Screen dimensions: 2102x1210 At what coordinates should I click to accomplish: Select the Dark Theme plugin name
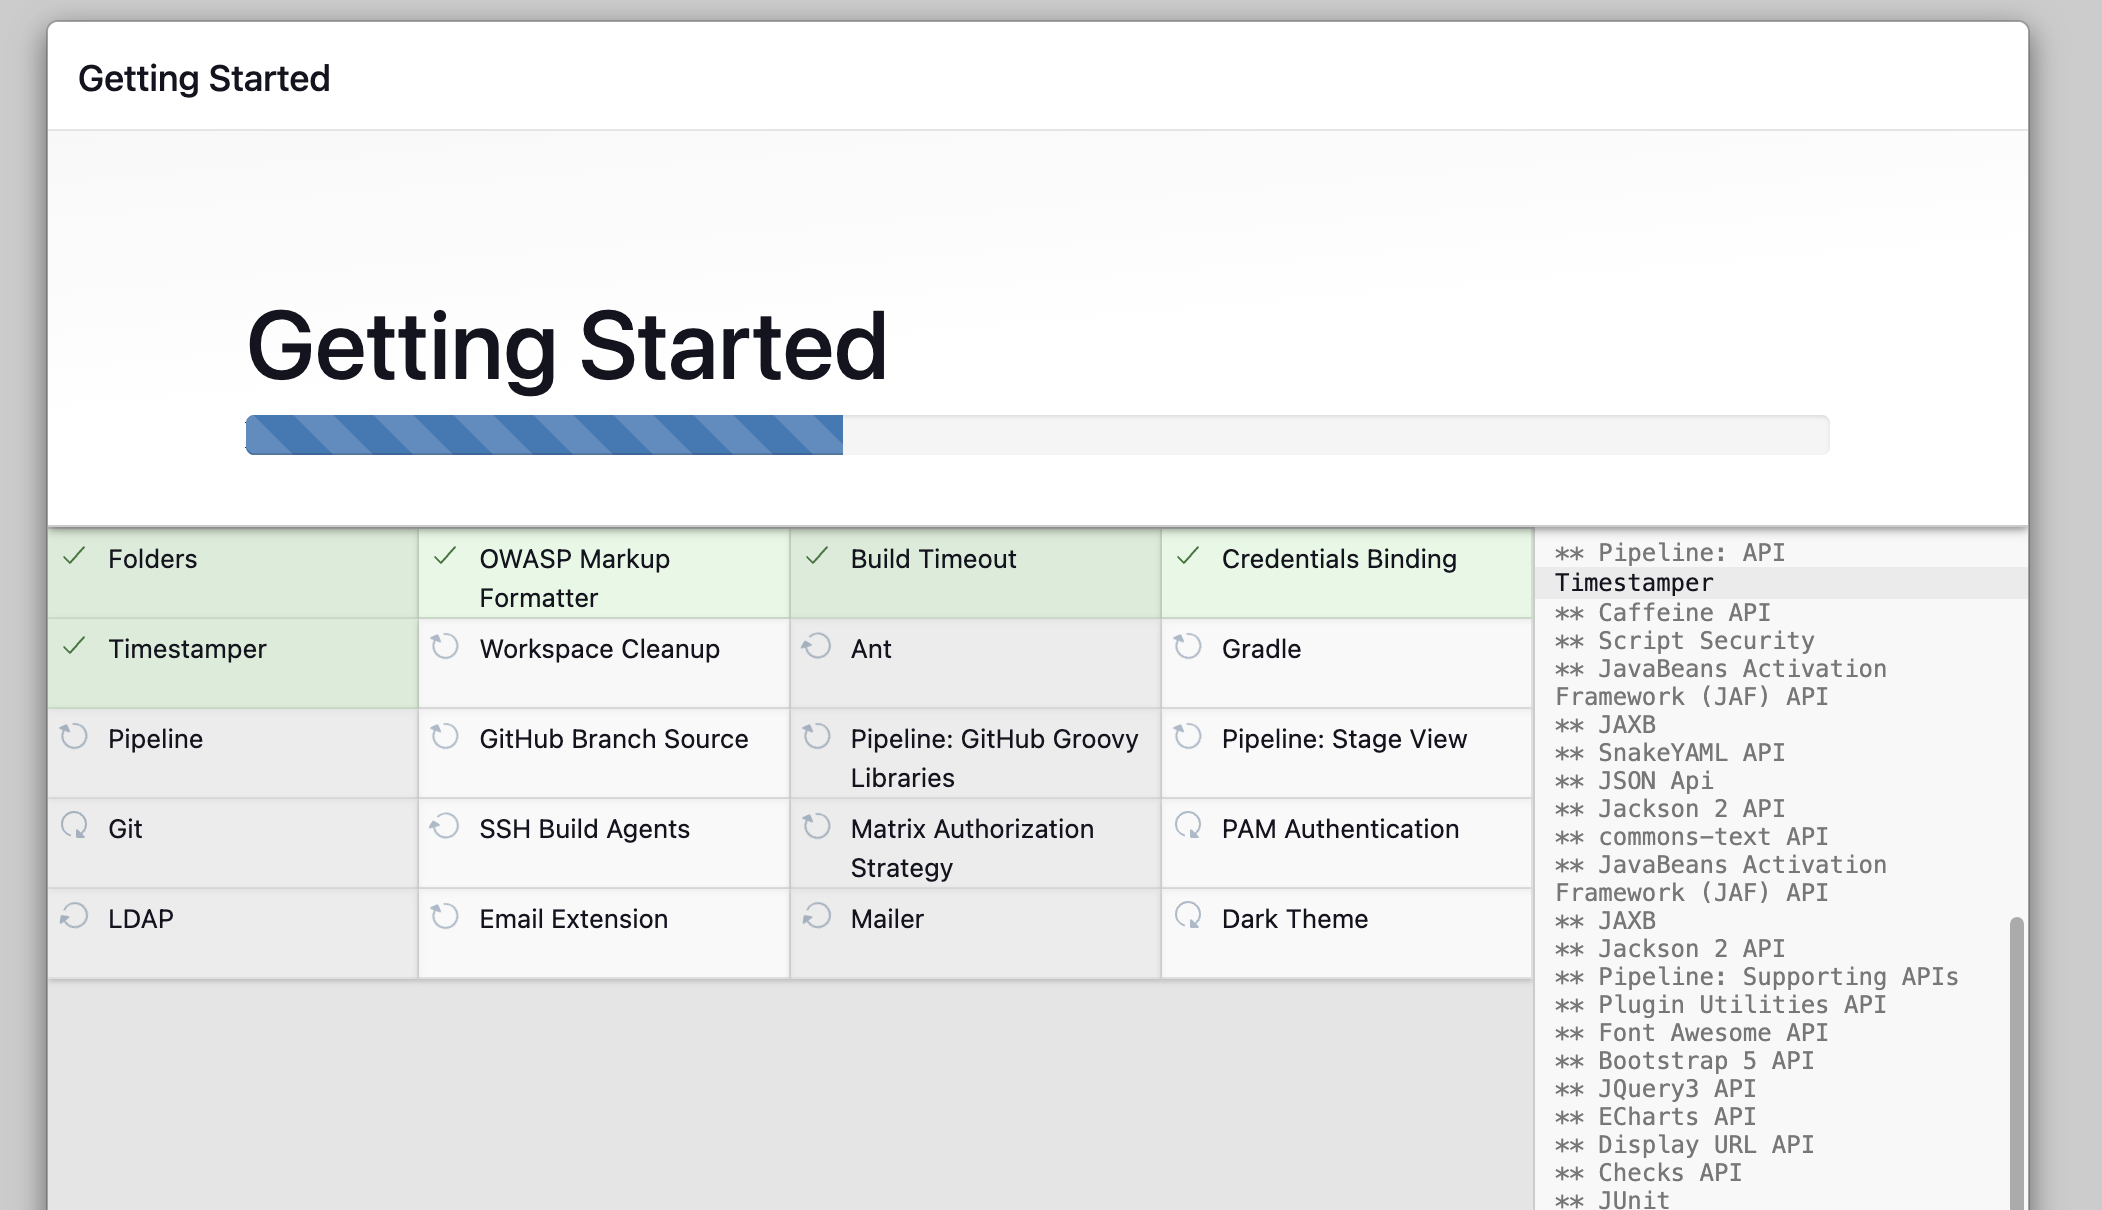[x=1295, y=919]
